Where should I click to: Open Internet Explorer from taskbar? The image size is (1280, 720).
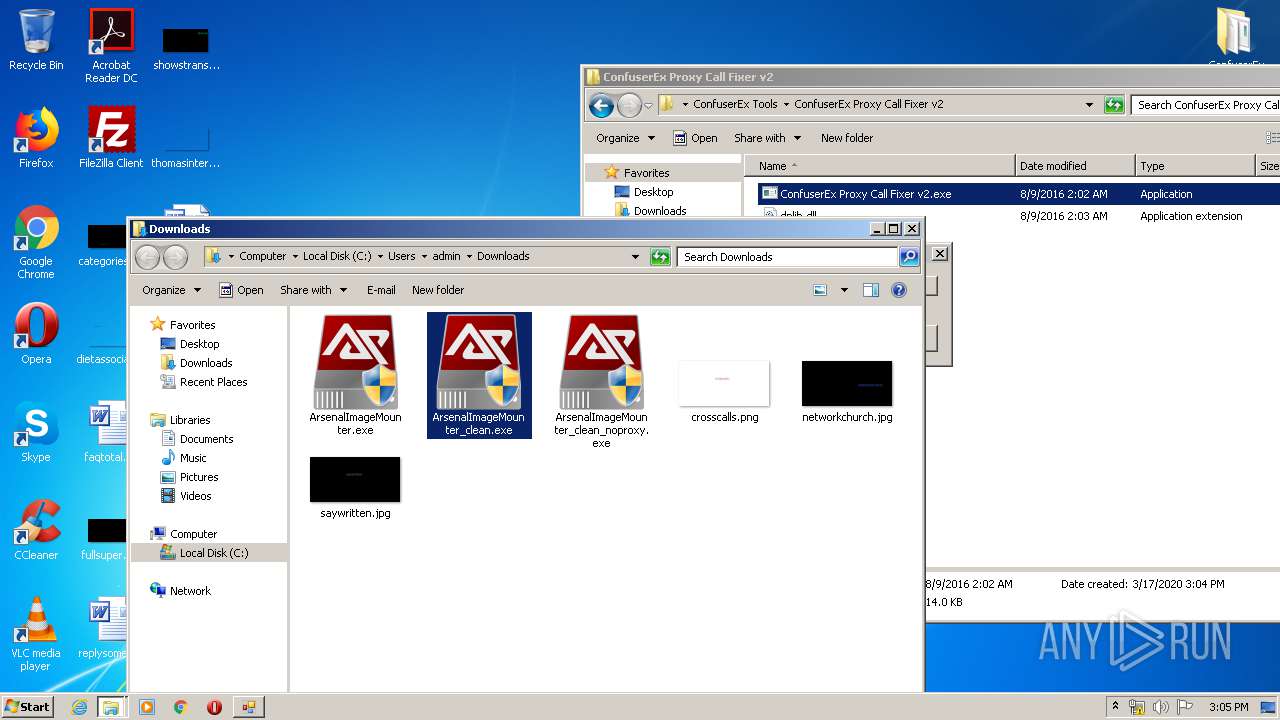[x=79, y=707]
